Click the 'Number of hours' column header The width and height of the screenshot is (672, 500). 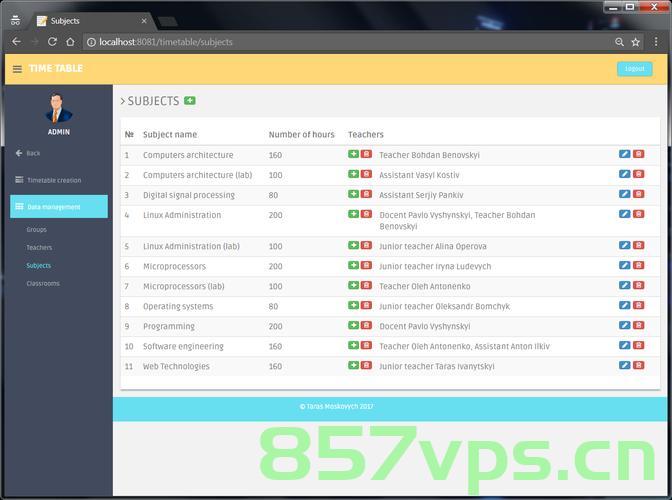coord(301,135)
